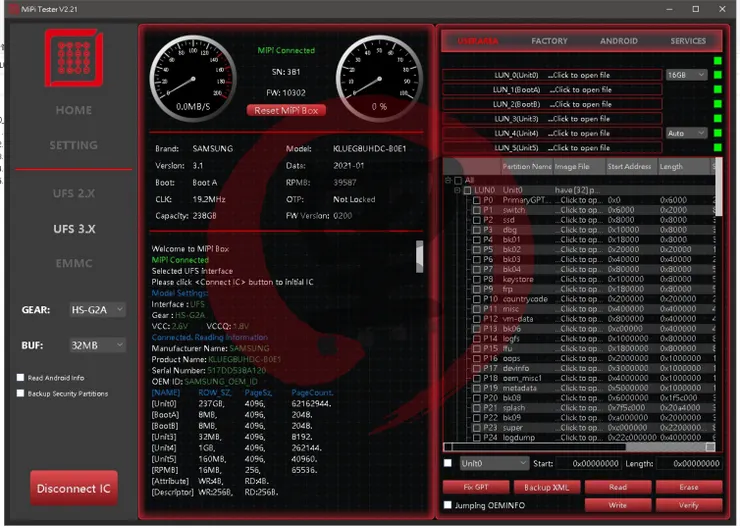Image resolution: width=740 pixels, height=530 pixels.
Task: Tick the Jumping OEMINFO checkbox
Action: tap(447, 505)
